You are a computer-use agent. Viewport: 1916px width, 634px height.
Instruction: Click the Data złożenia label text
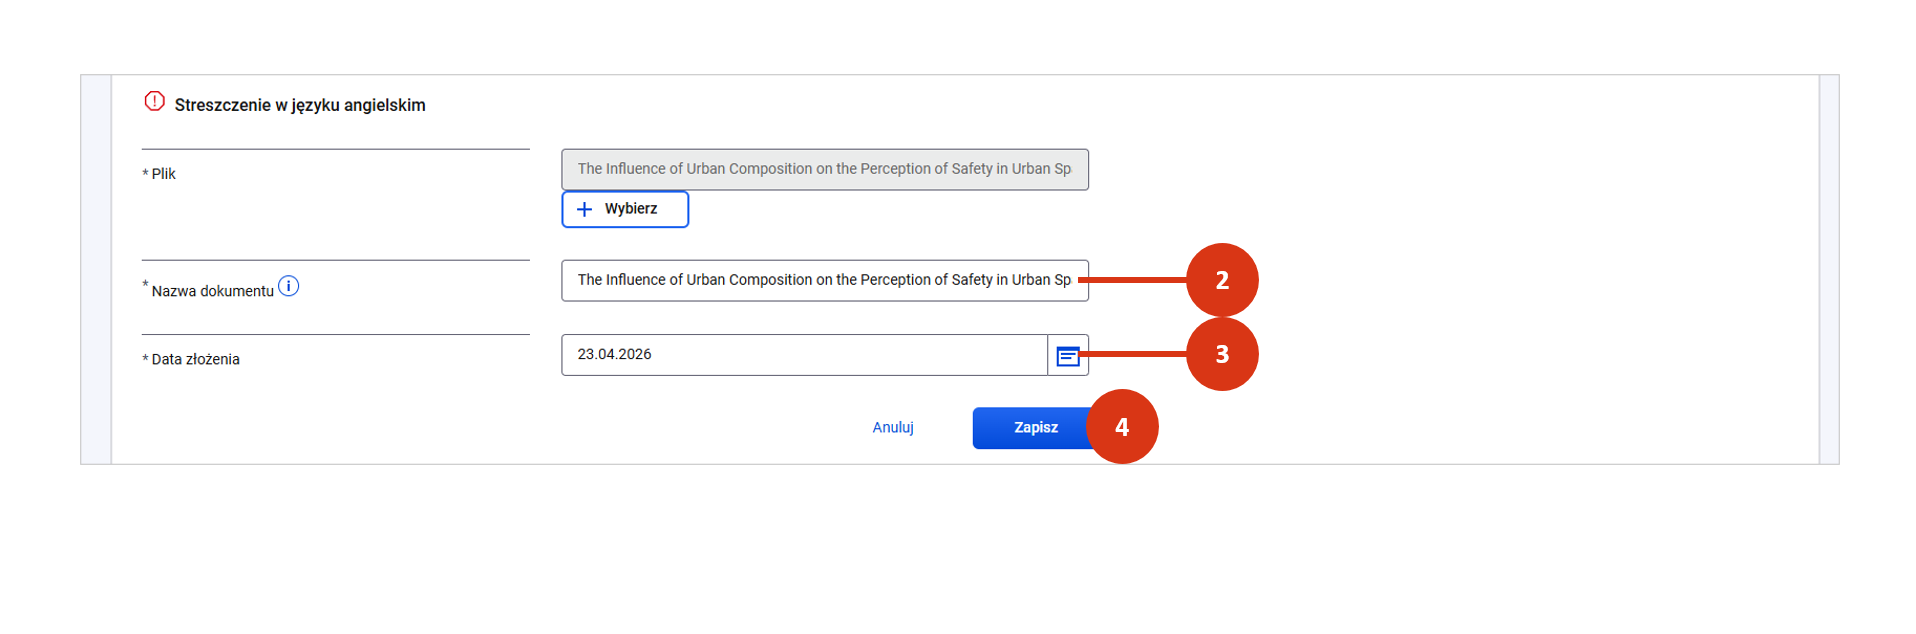tap(195, 359)
